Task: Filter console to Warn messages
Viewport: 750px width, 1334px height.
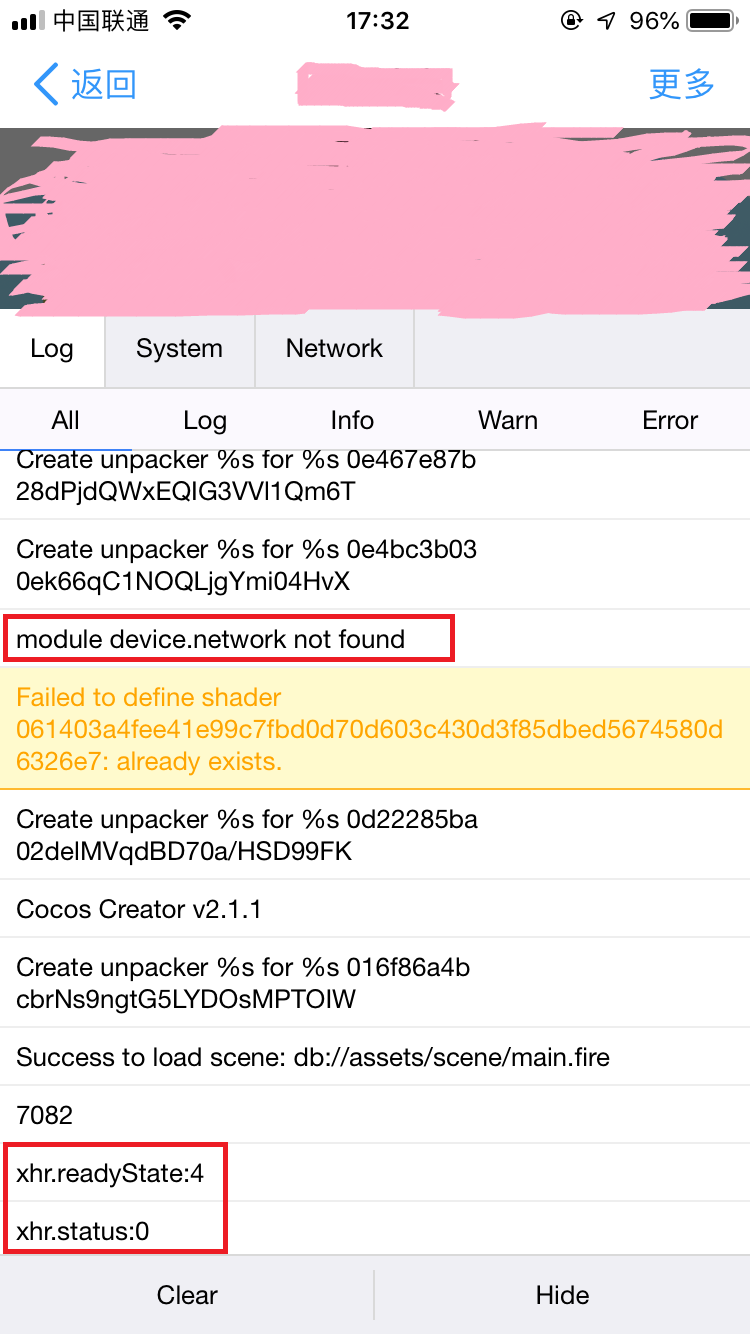Action: (508, 420)
